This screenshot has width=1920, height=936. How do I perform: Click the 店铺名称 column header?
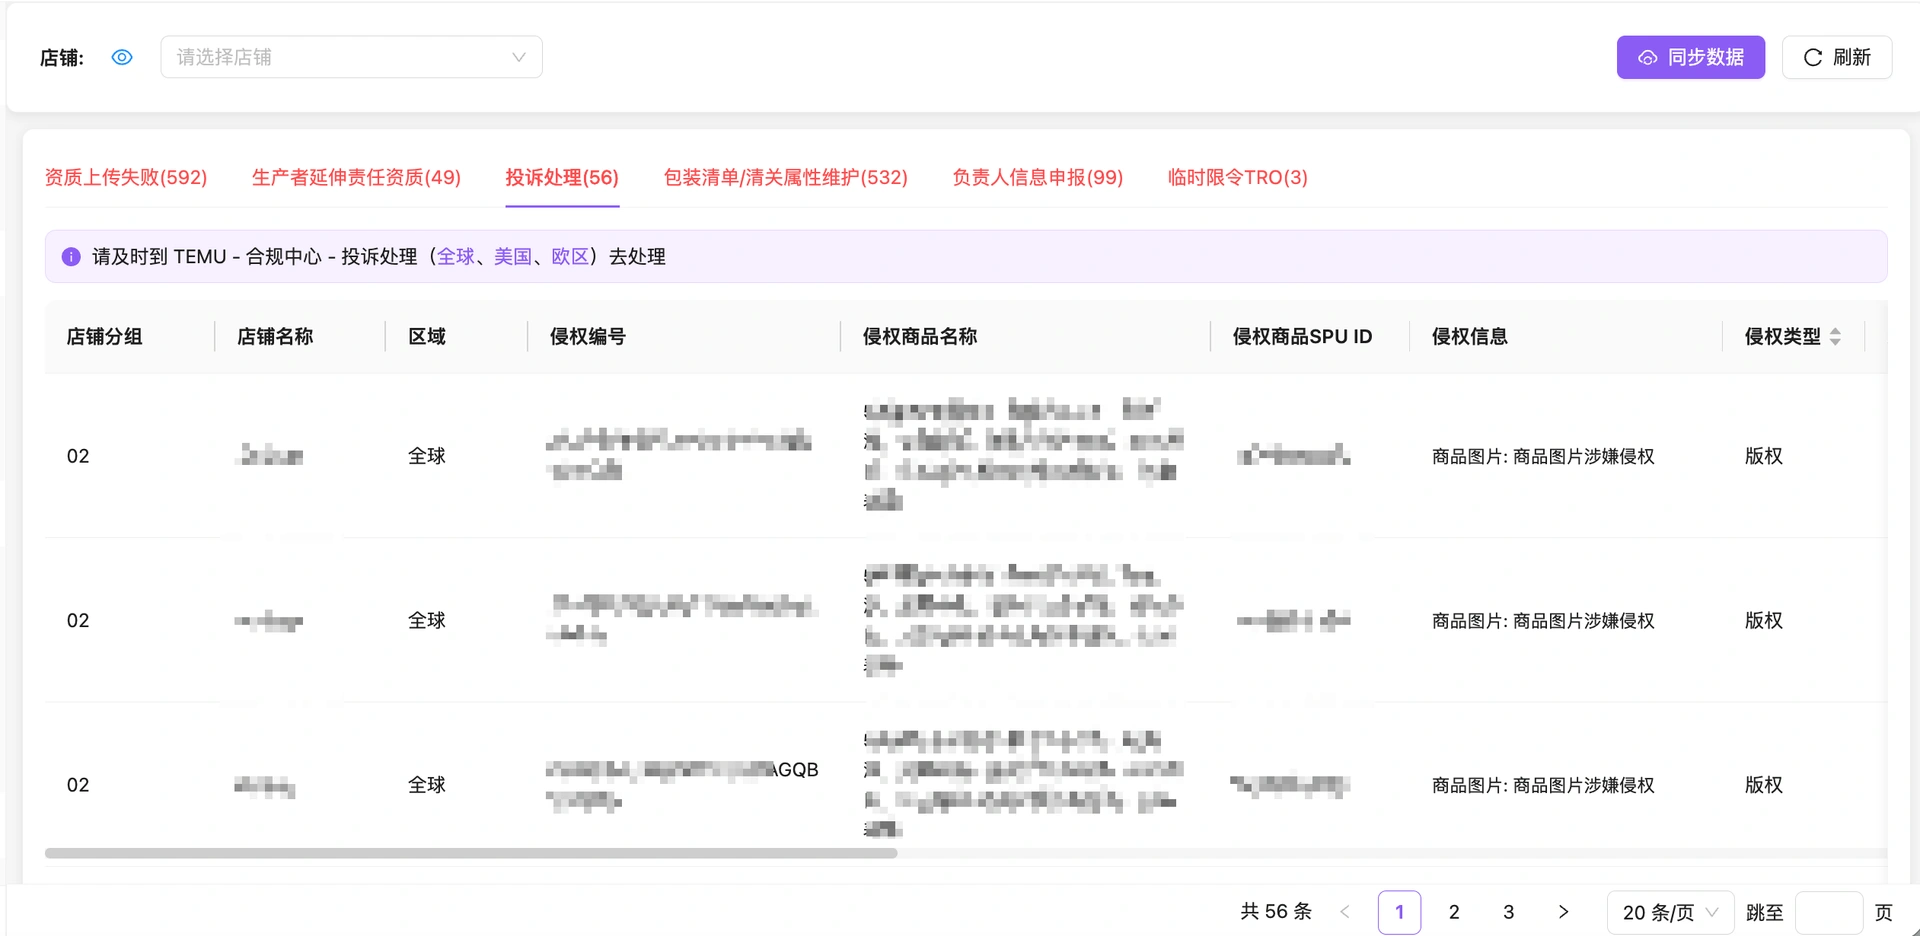click(x=300, y=337)
